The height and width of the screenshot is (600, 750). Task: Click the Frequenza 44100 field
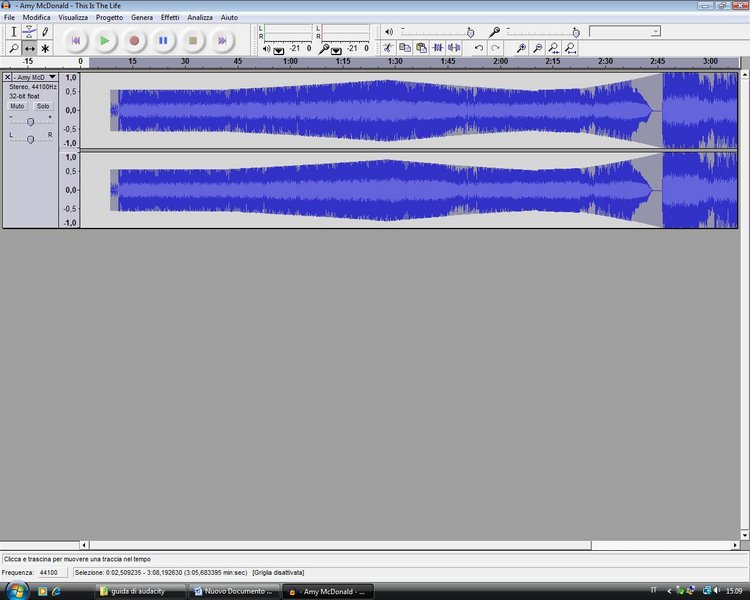click(x=52, y=572)
